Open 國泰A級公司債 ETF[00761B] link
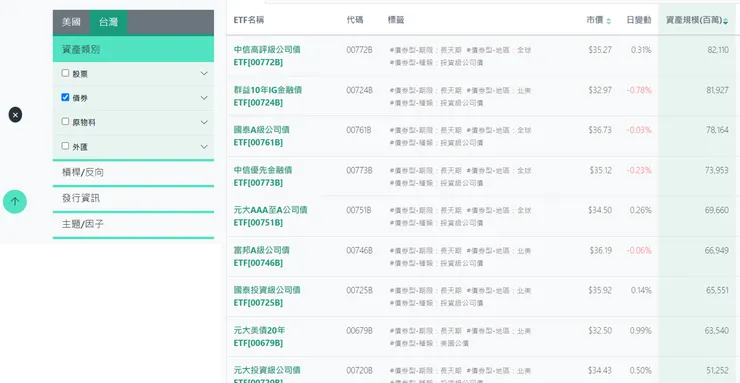740x383 pixels. (x=261, y=136)
